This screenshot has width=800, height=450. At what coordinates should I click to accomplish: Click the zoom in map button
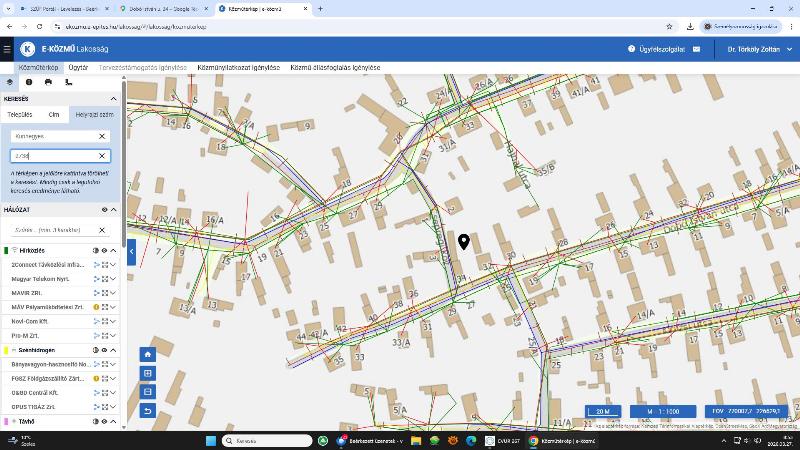point(148,373)
